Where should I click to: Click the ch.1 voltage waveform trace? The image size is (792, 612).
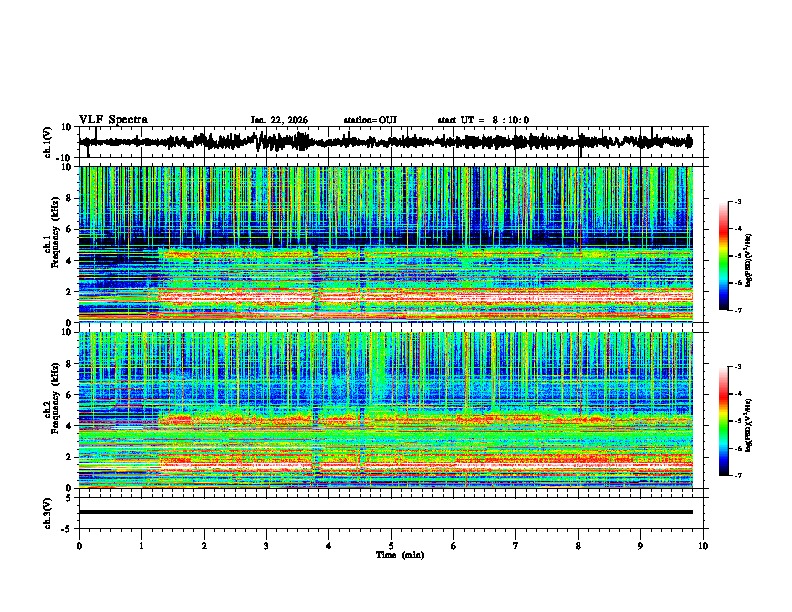click(385, 142)
